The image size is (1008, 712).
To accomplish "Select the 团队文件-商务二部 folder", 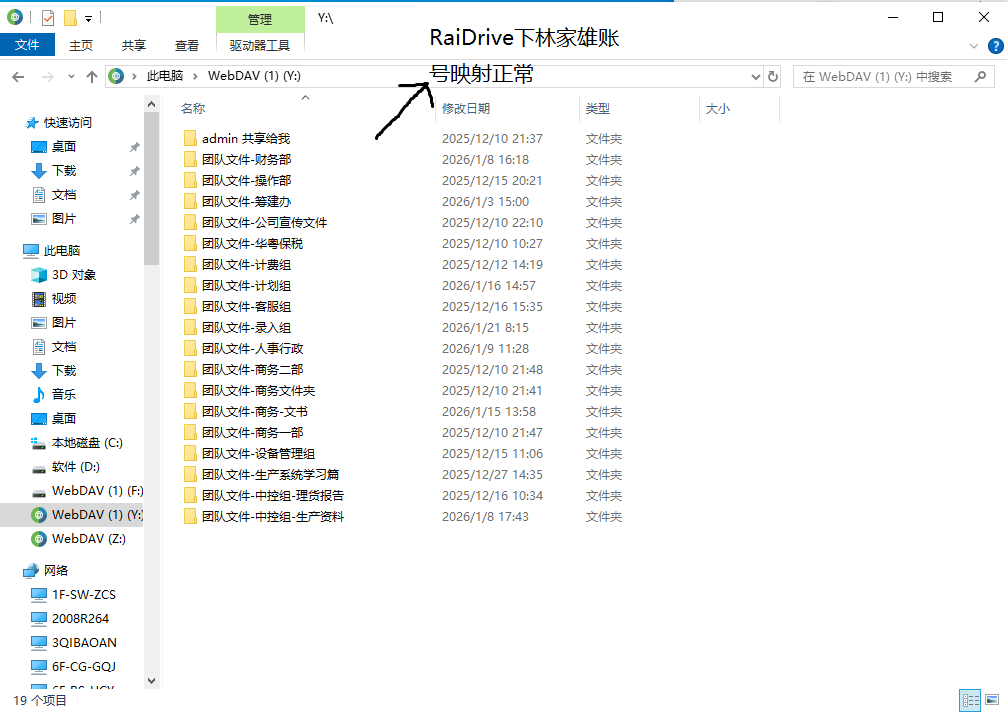I will [252, 369].
